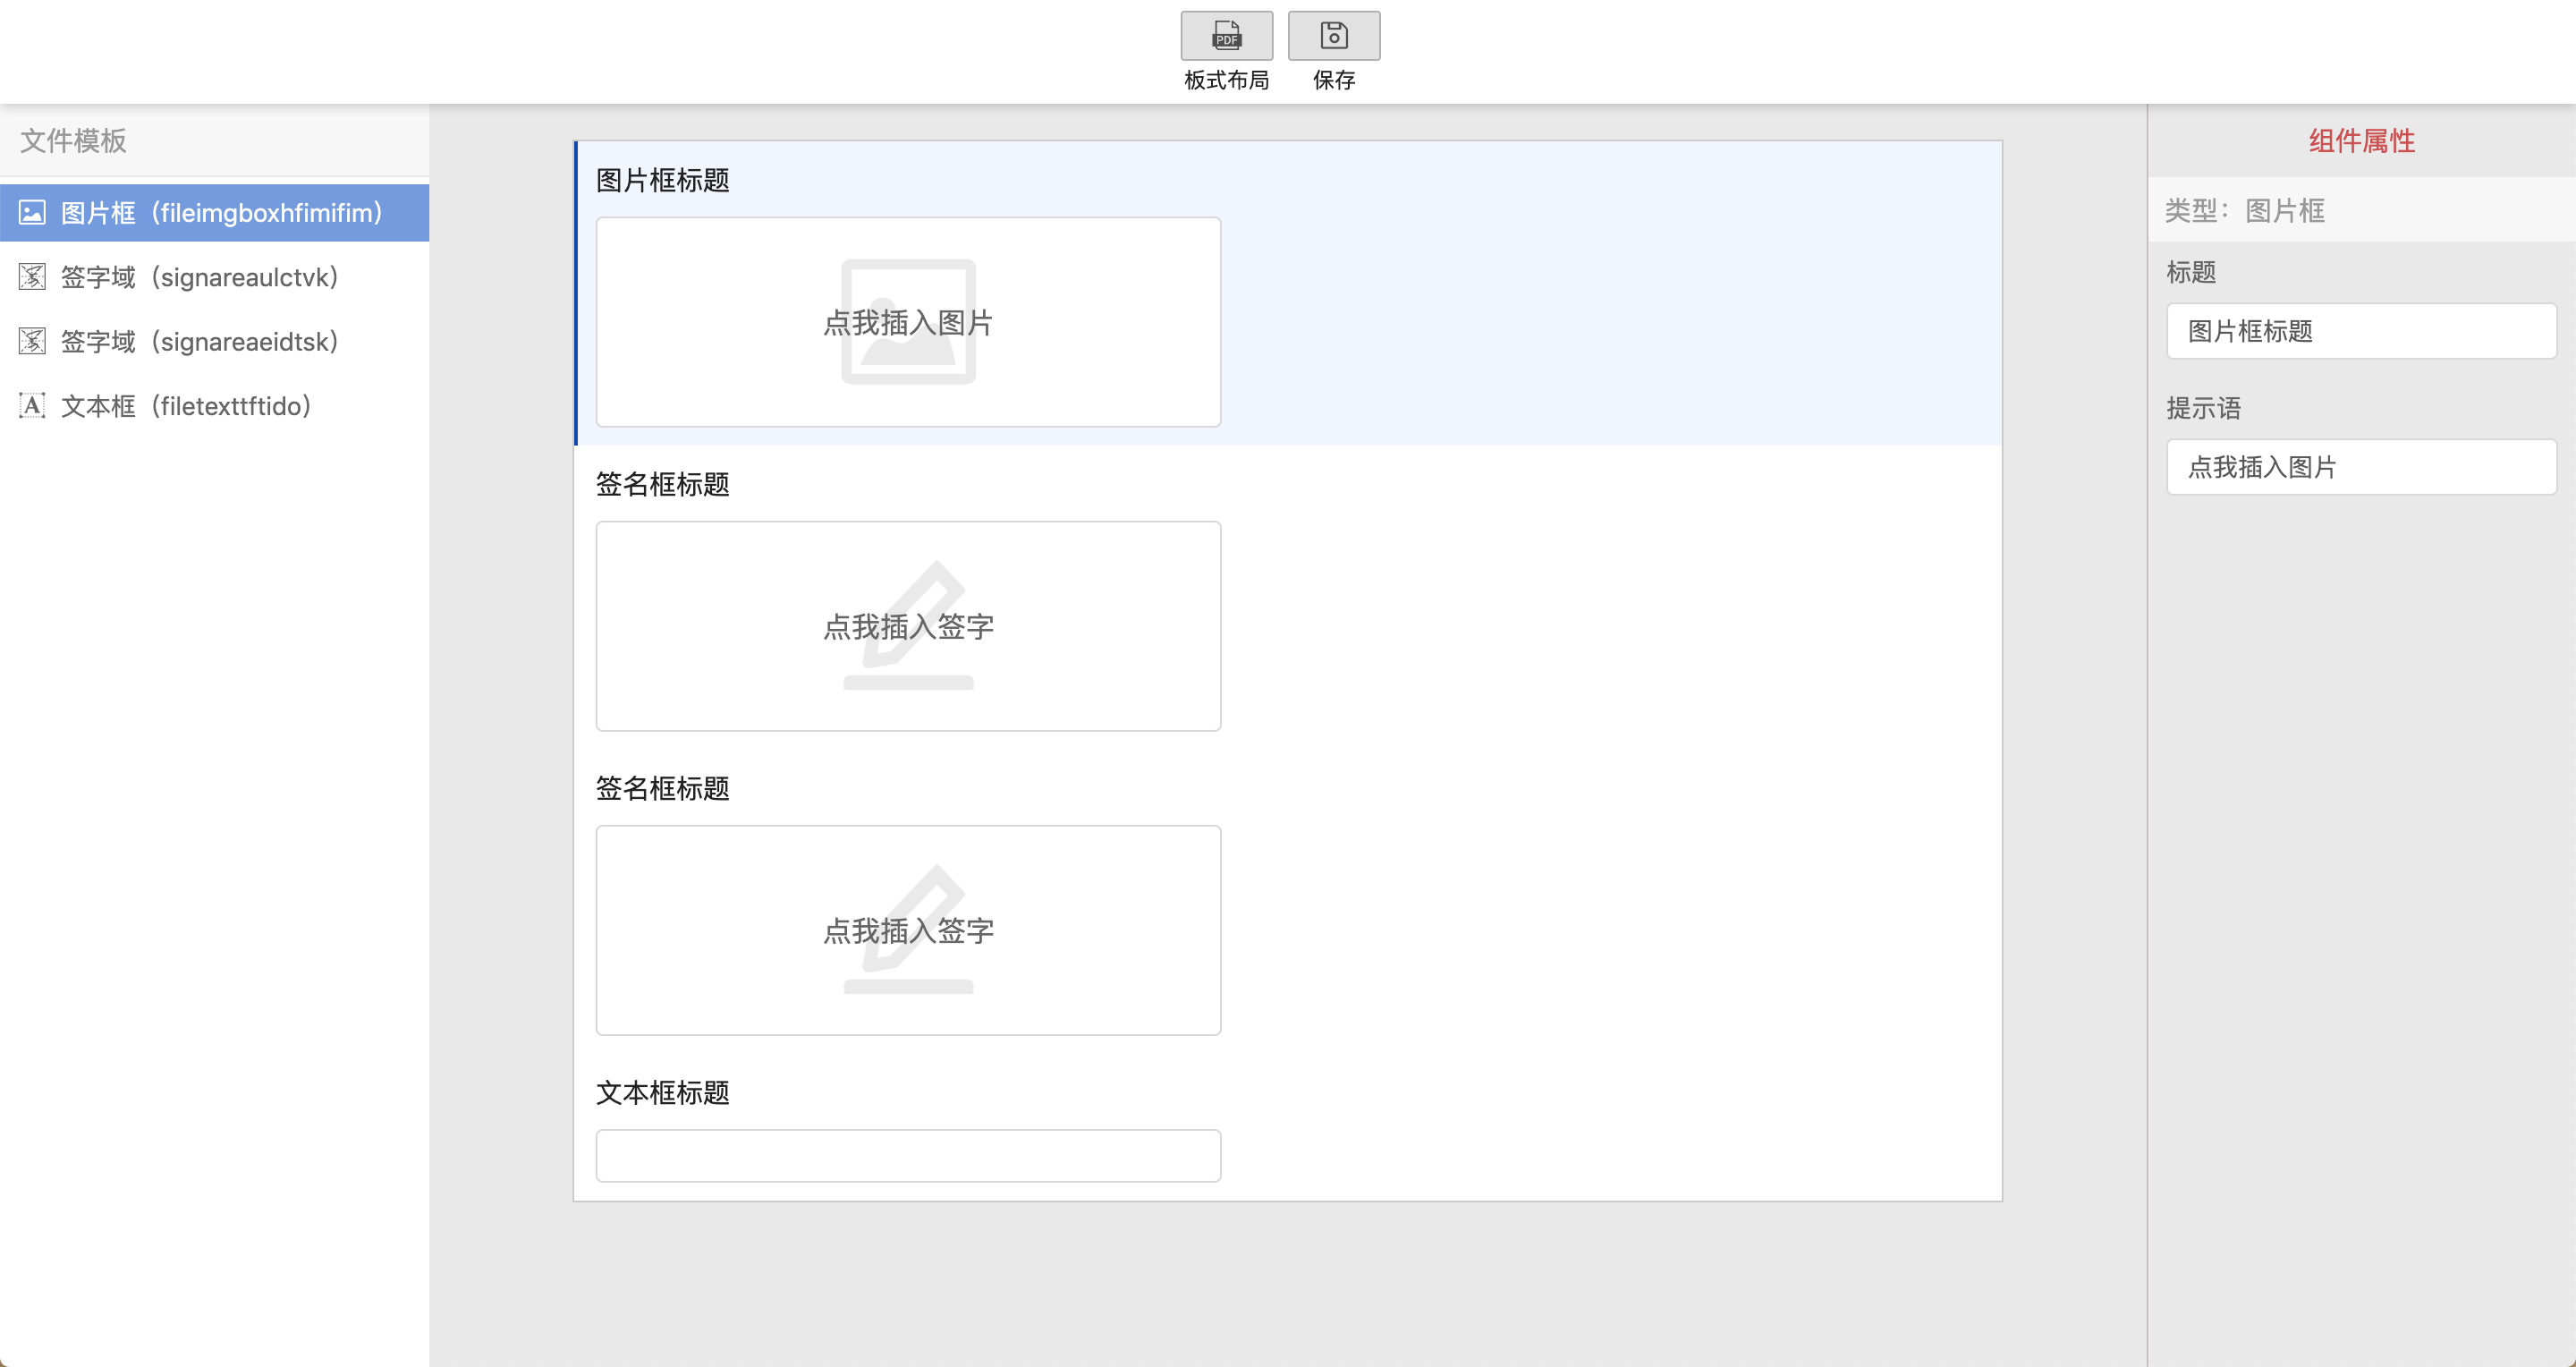This screenshot has width=2576, height=1367.
Task: Click the second 点我插入签字 signature box
Action: [x=908, y=930]
